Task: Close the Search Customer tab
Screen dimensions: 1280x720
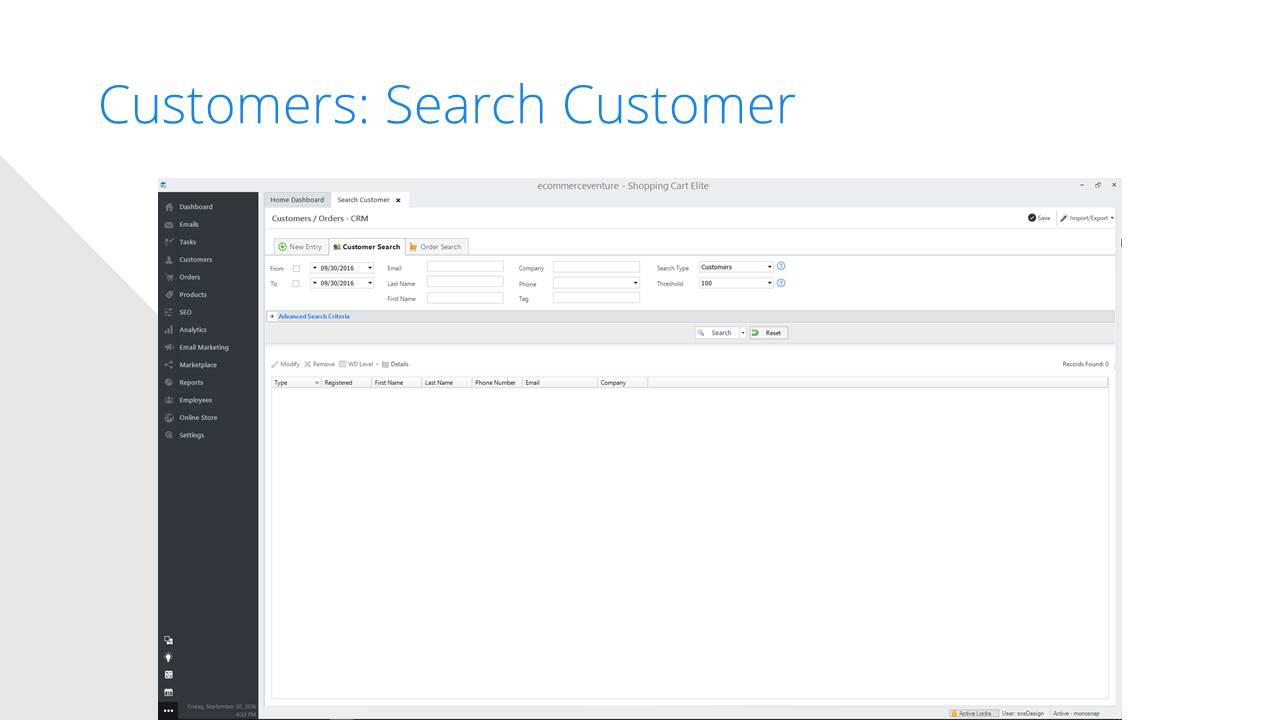Action: click(398, 200)
